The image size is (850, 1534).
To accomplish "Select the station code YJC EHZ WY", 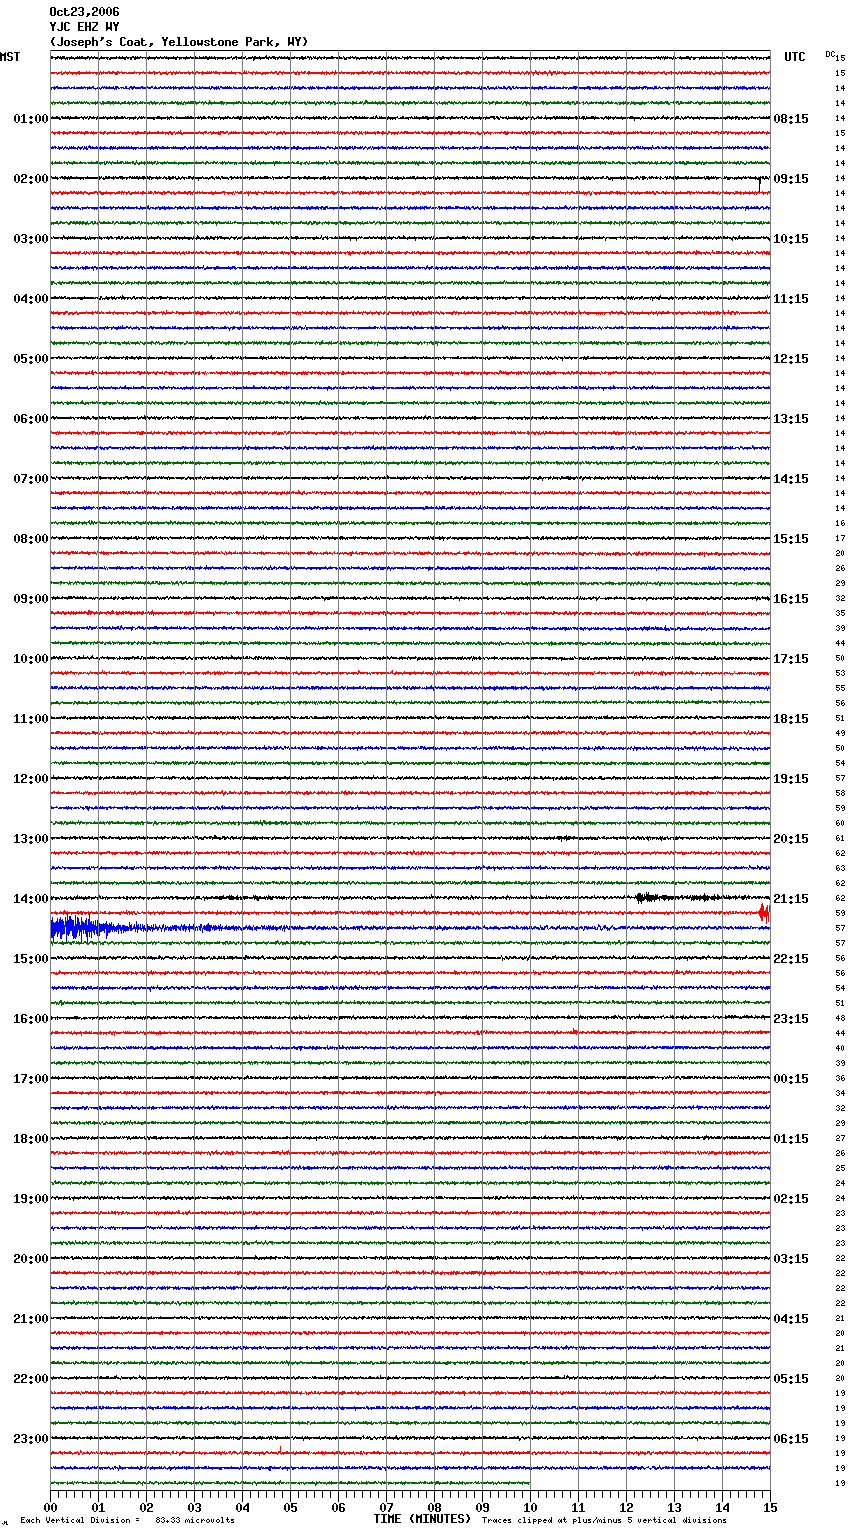I will tap(84, 27).
